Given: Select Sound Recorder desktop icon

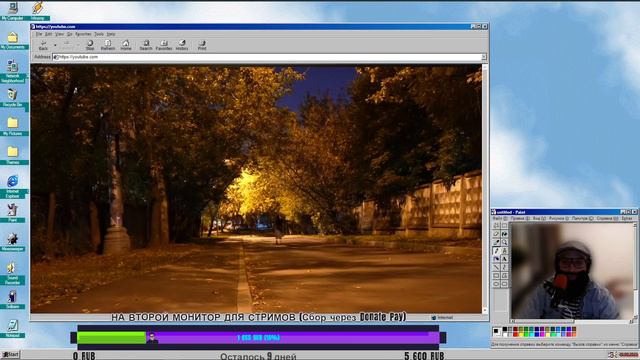Looking at the screenshot, I should pos(13,273).
